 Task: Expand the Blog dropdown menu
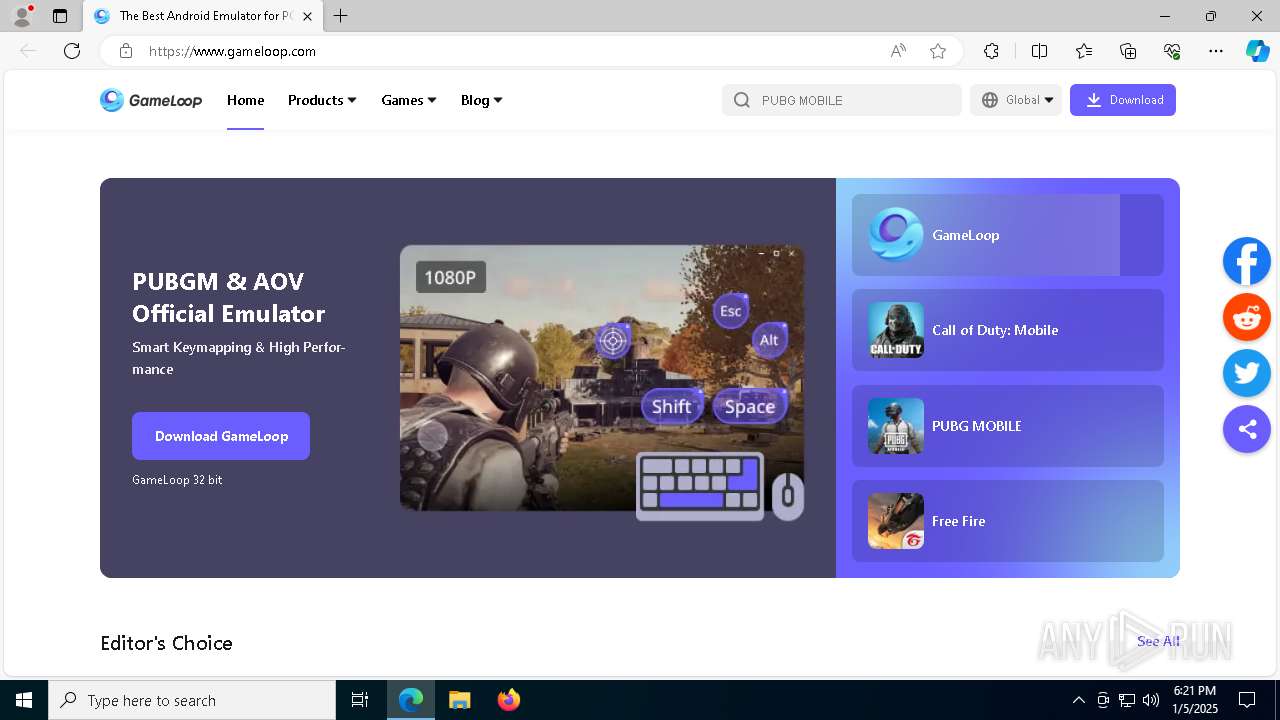pos(481,100)
